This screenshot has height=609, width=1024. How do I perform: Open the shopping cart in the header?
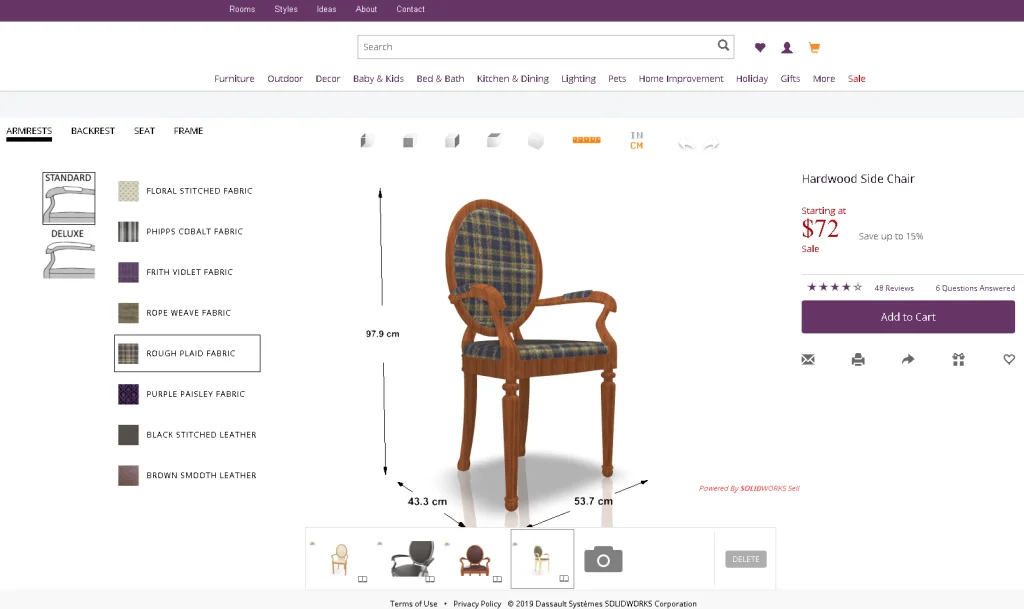pyautogui.click(x=814, y=47)
